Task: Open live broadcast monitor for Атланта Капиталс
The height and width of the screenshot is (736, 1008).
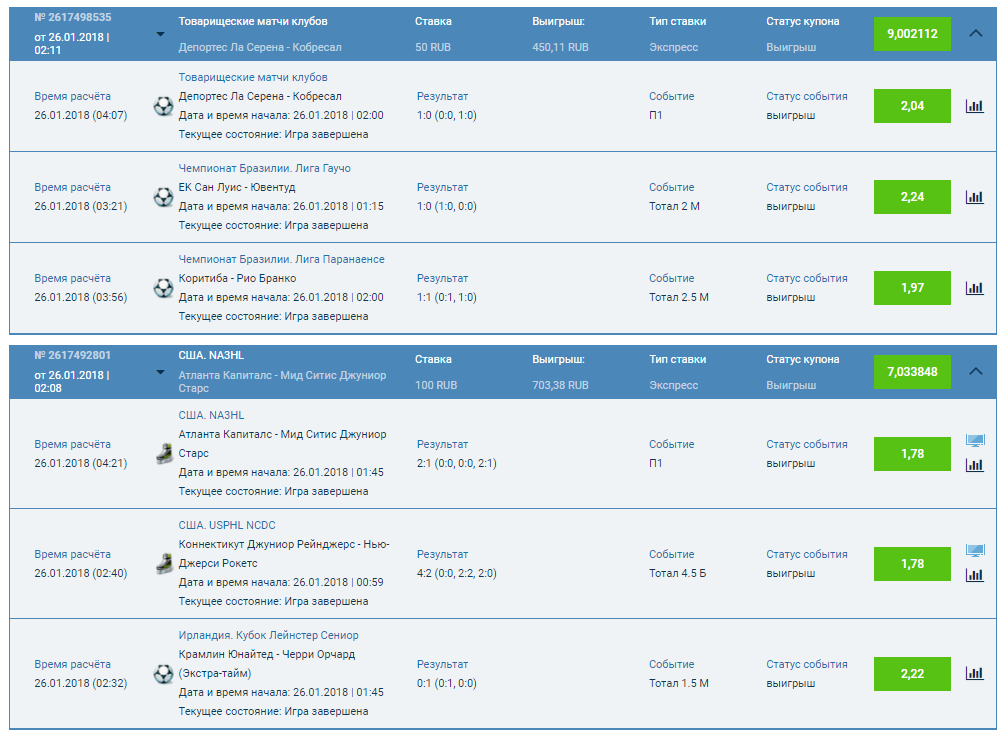Action: [975, 441]
